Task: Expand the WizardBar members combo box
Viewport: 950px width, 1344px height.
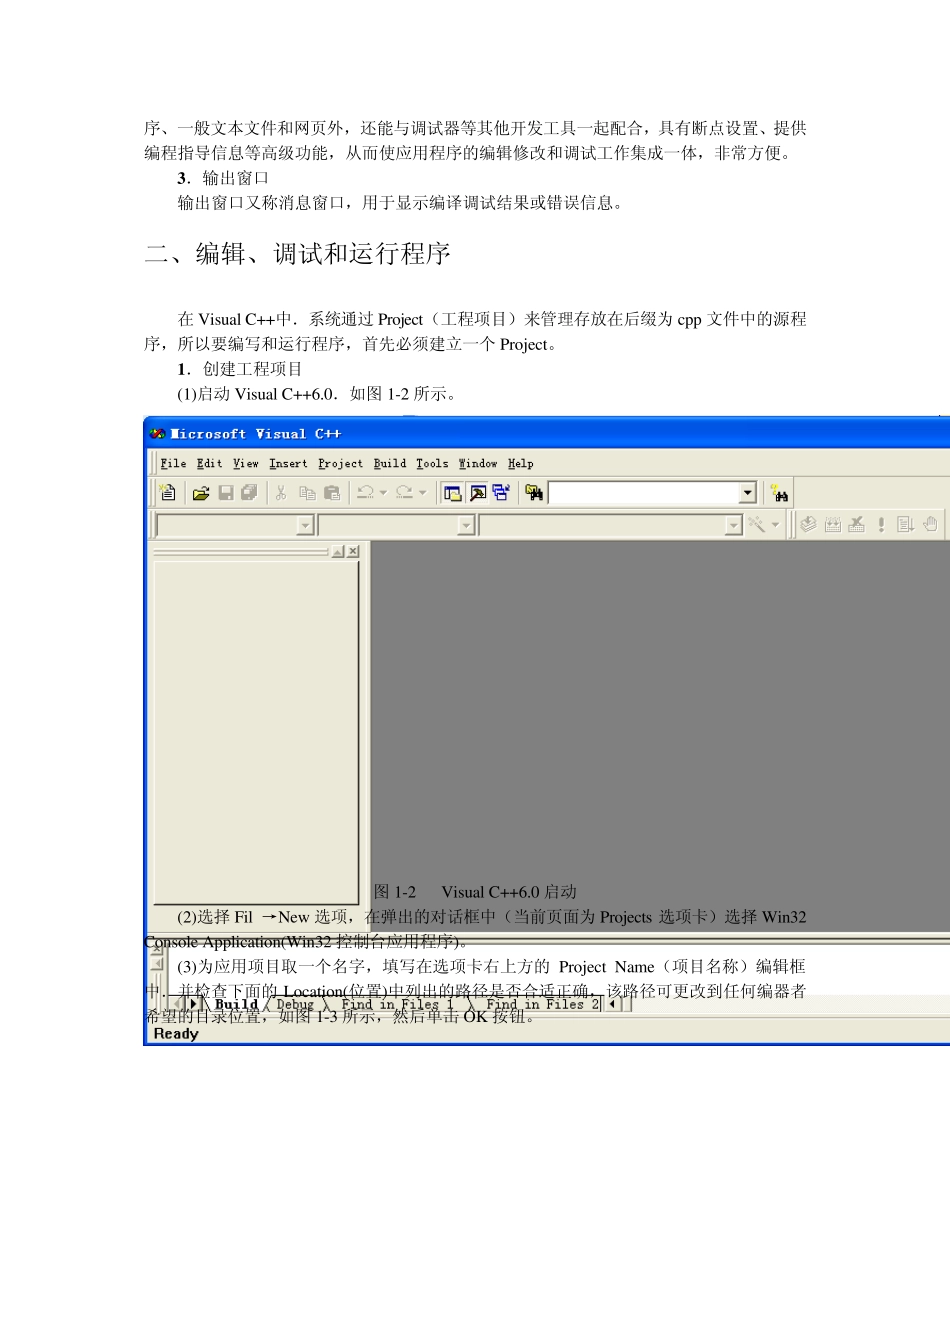Action: pos(734,525)
